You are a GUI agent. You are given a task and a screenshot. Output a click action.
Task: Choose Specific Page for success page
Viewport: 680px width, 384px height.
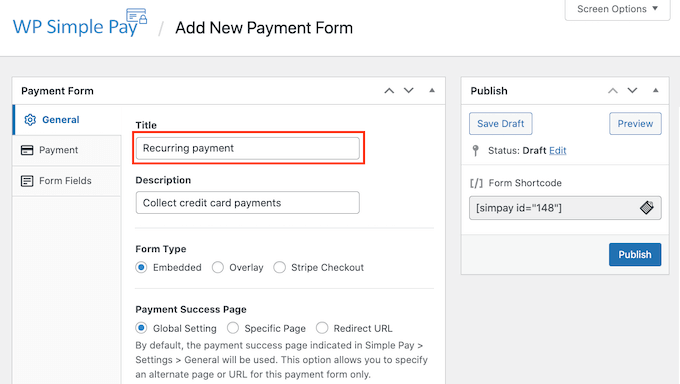[x=233, y=328]
